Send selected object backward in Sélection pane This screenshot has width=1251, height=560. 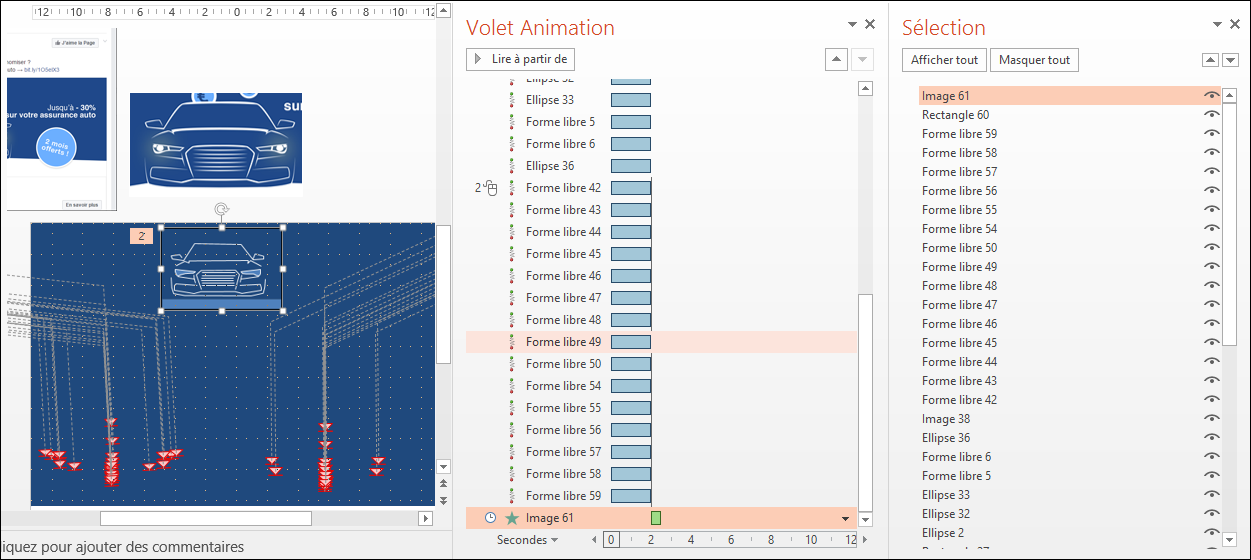pos(1229,60)
